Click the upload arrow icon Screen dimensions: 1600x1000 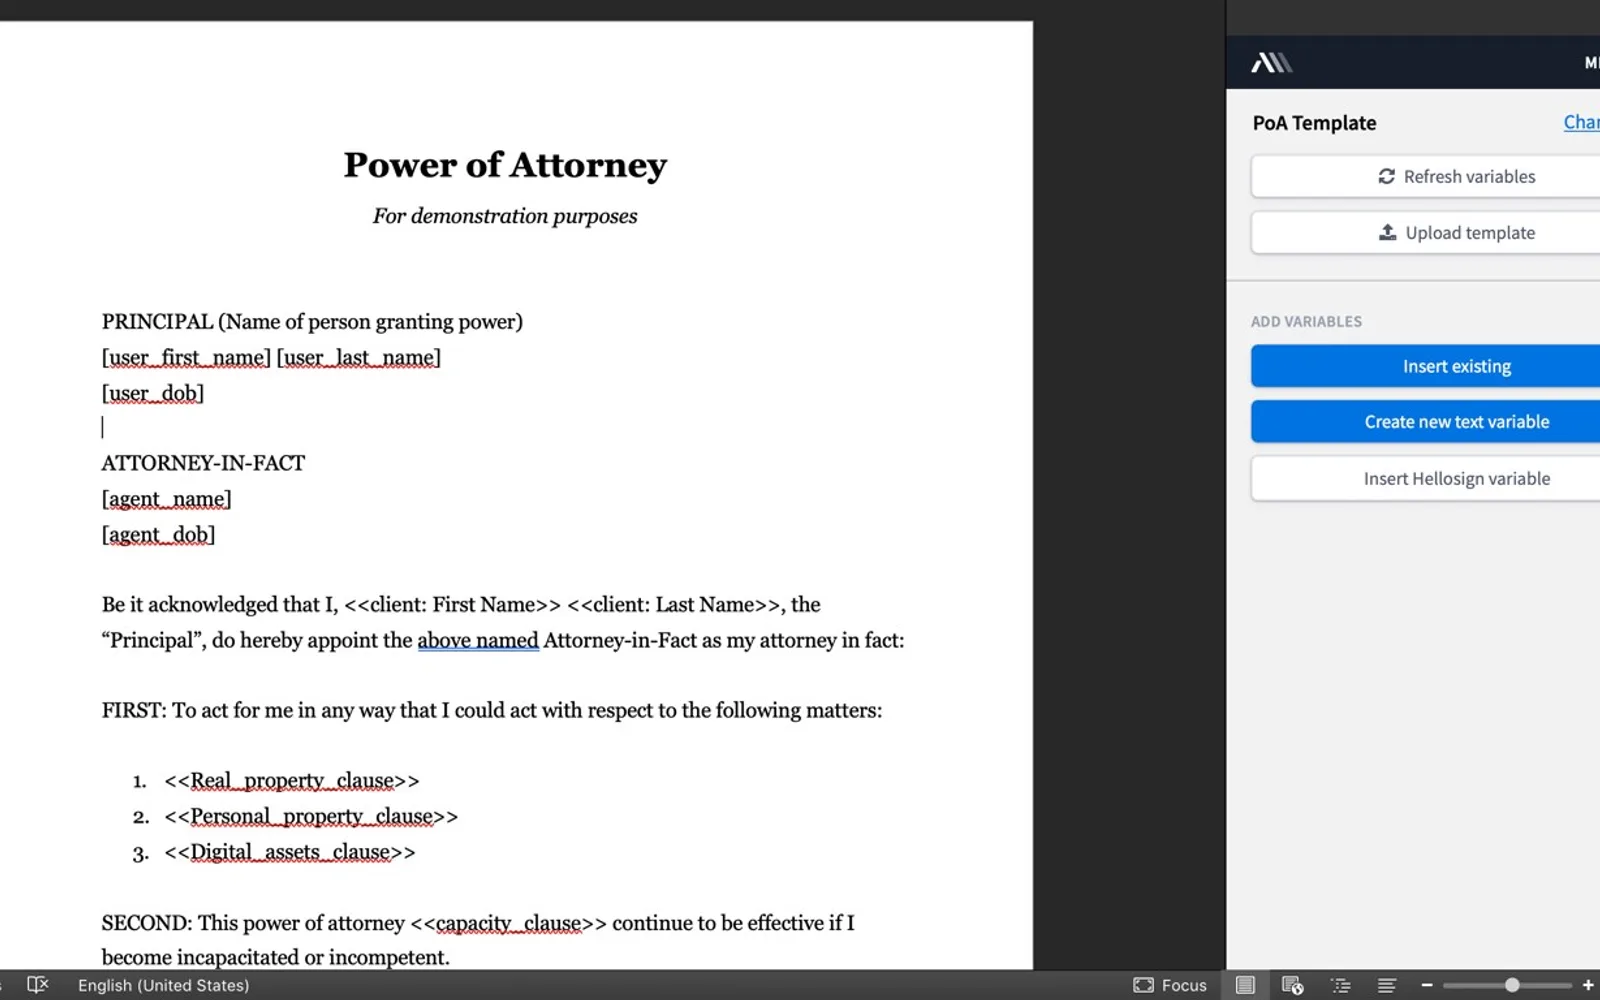[1388, 232]
